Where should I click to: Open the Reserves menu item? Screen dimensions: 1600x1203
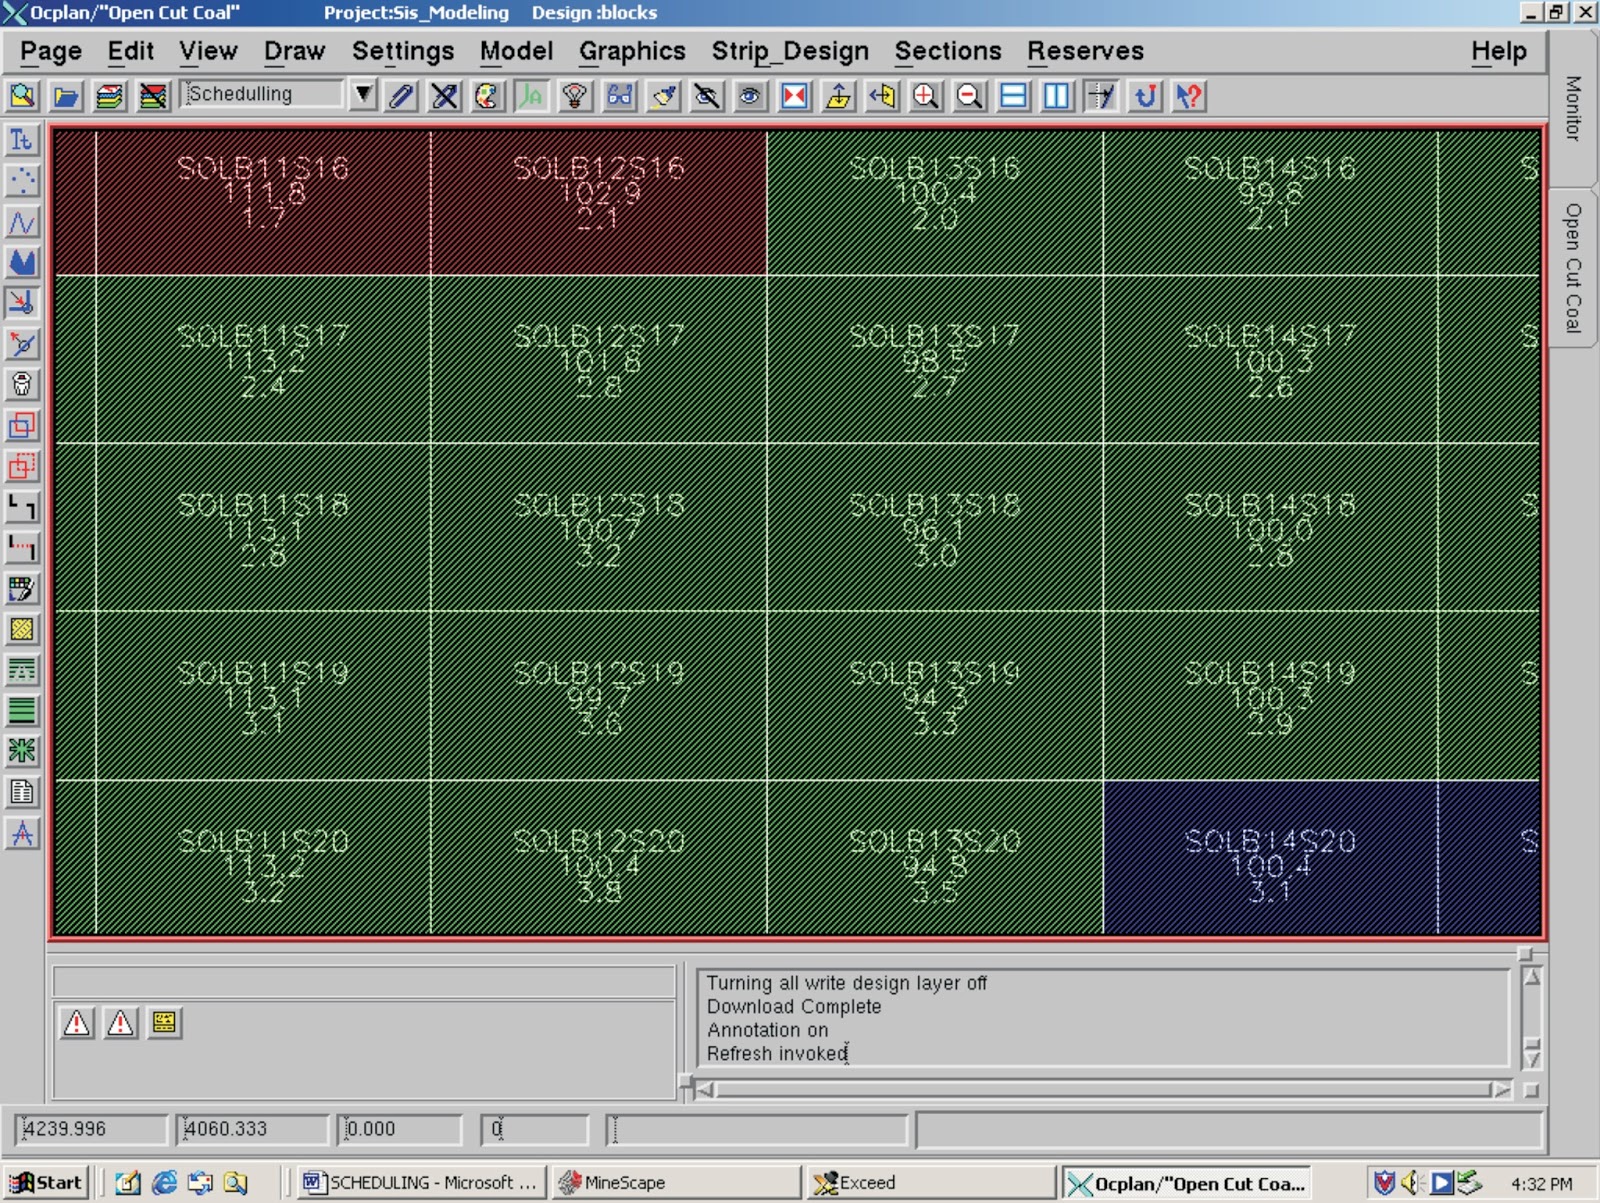click(1084, 51)
